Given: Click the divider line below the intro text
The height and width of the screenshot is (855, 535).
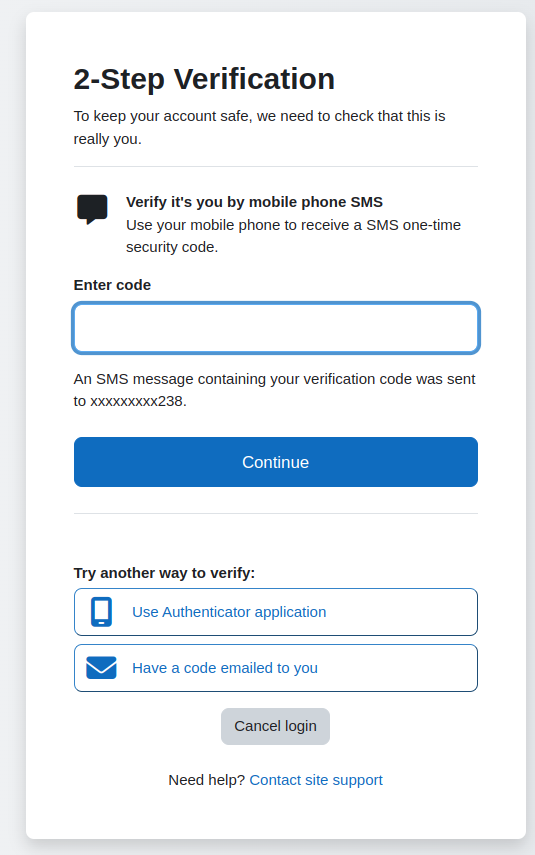Looking at the screenshot, I should coord(276,166).
